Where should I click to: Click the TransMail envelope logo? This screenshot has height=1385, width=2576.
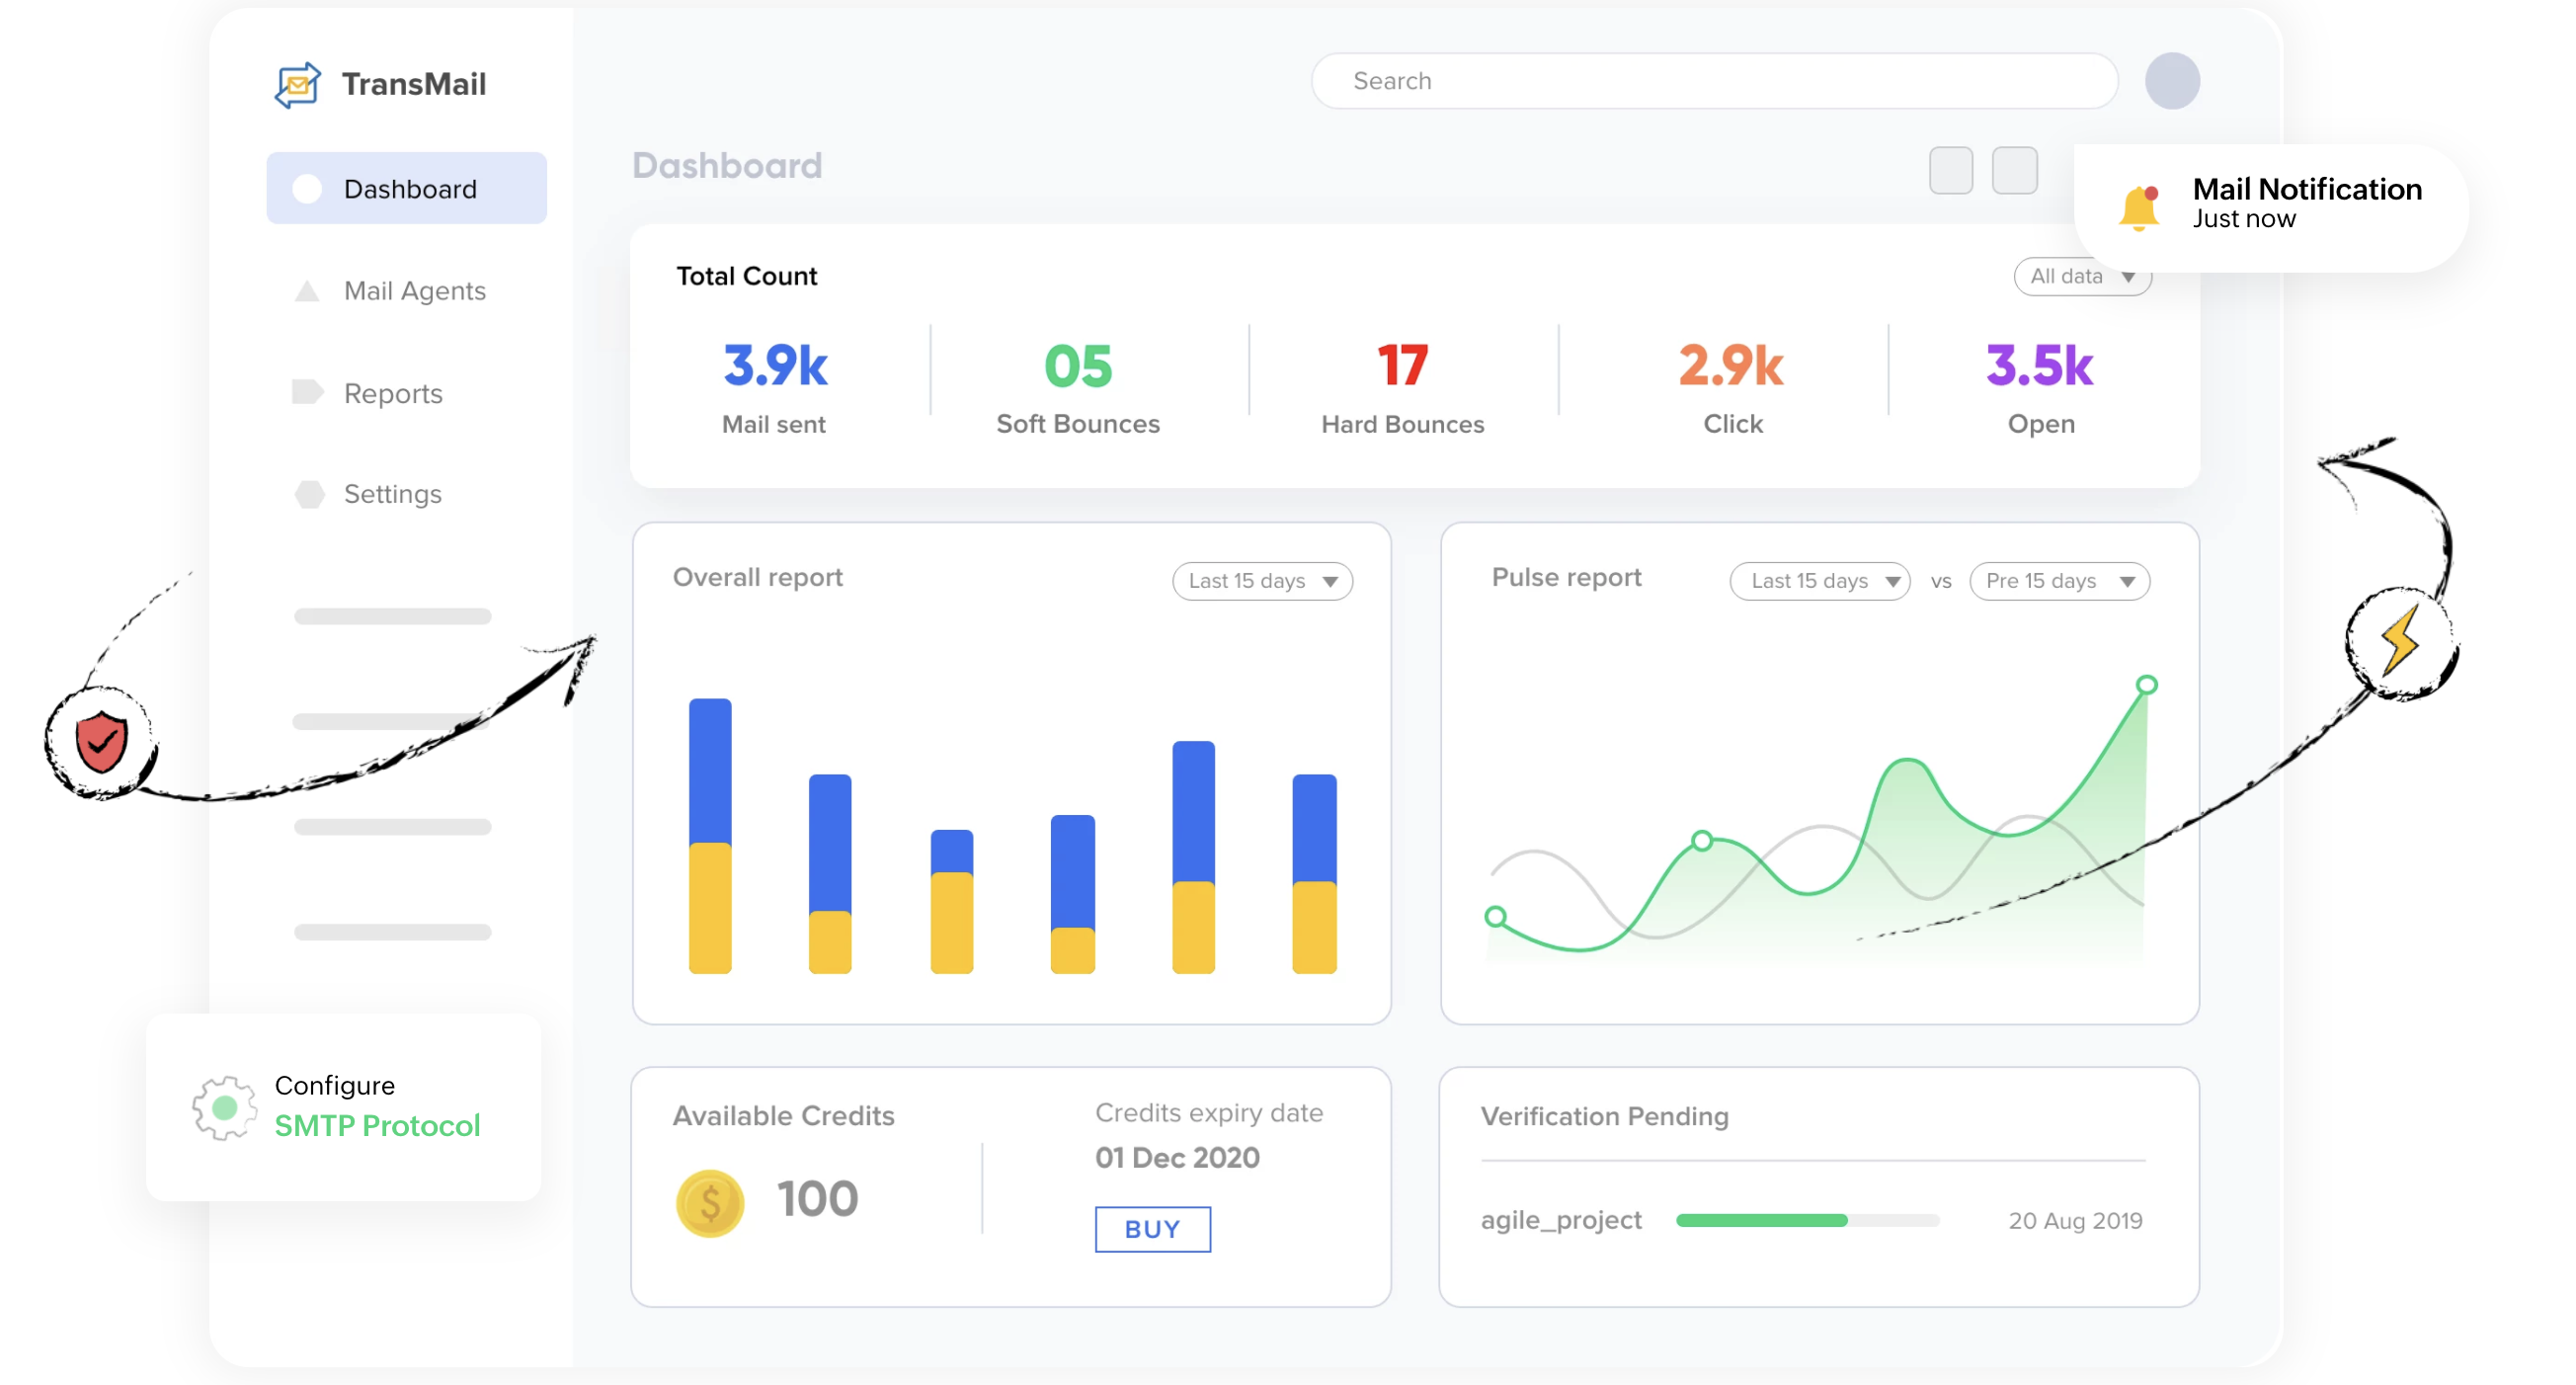(x=297, y=84)
